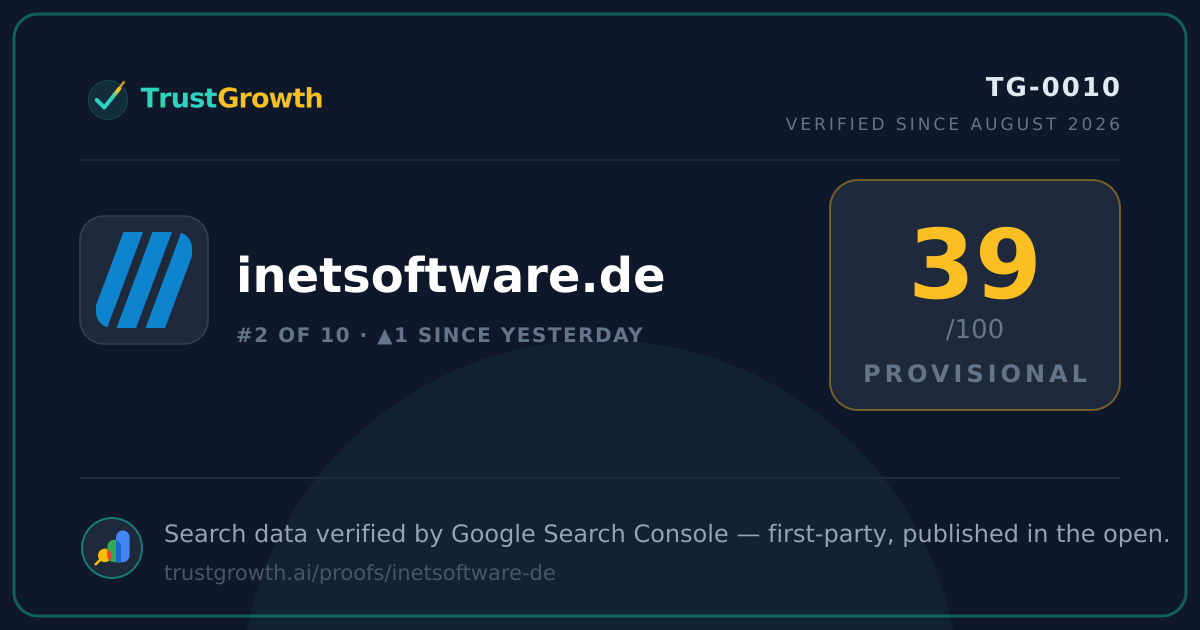This screenshot has height=630, width=1200.
Task: Click the TrustGrowth brand name text
Action: [x=231, y=99]
